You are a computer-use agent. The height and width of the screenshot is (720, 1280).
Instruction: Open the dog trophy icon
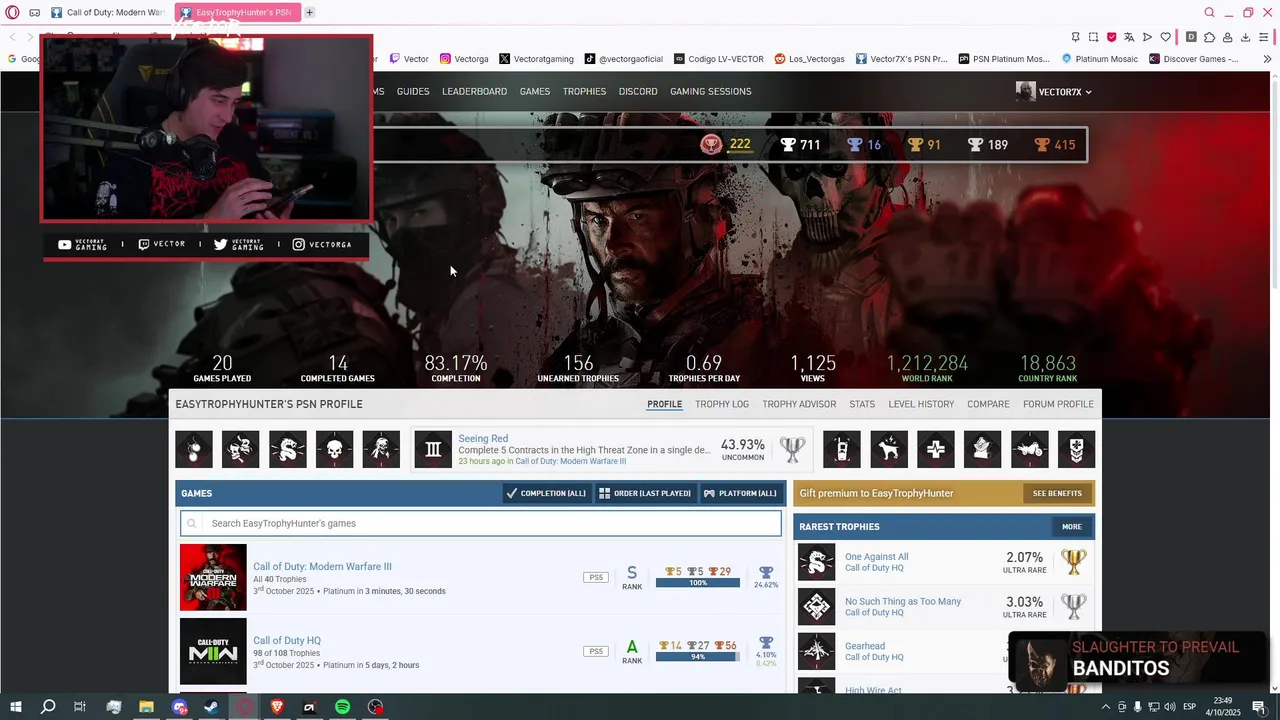click(x=889, y=449)
